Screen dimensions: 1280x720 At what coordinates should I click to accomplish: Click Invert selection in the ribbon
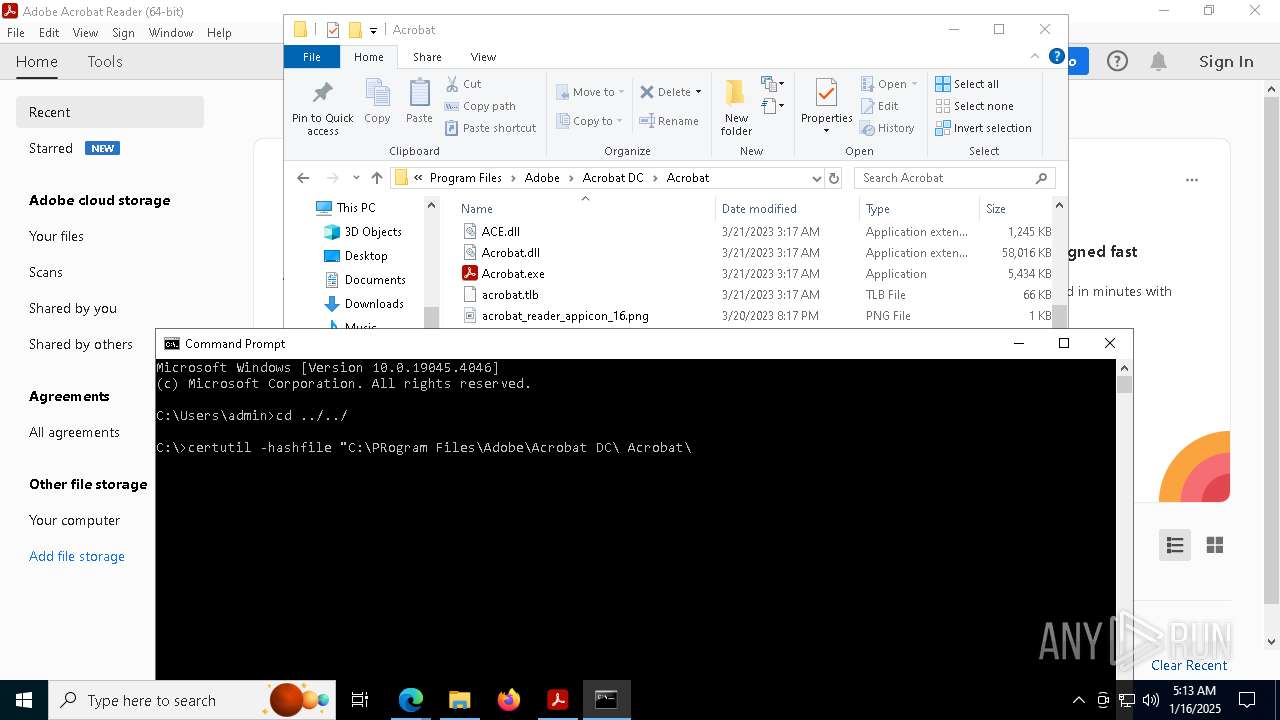point(983,128)
